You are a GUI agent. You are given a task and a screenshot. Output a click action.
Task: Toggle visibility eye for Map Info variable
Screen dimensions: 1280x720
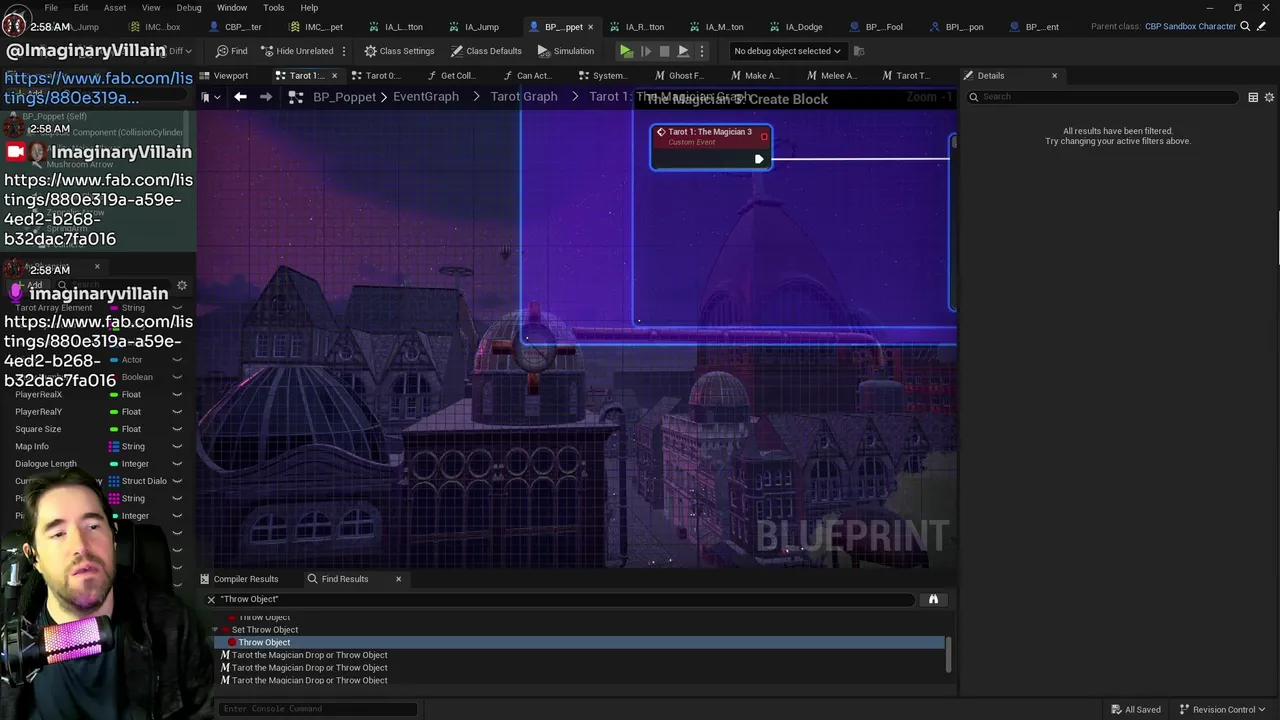tap(177, 447)
